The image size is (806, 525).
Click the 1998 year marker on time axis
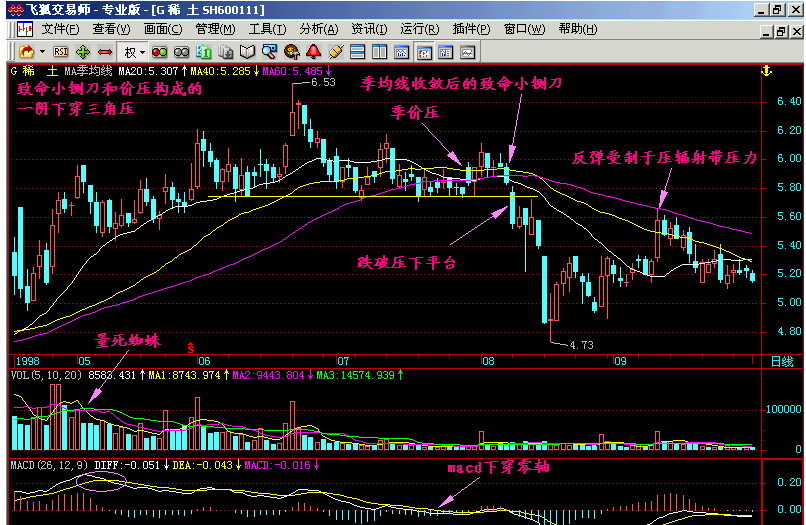[x=28, y=361]
